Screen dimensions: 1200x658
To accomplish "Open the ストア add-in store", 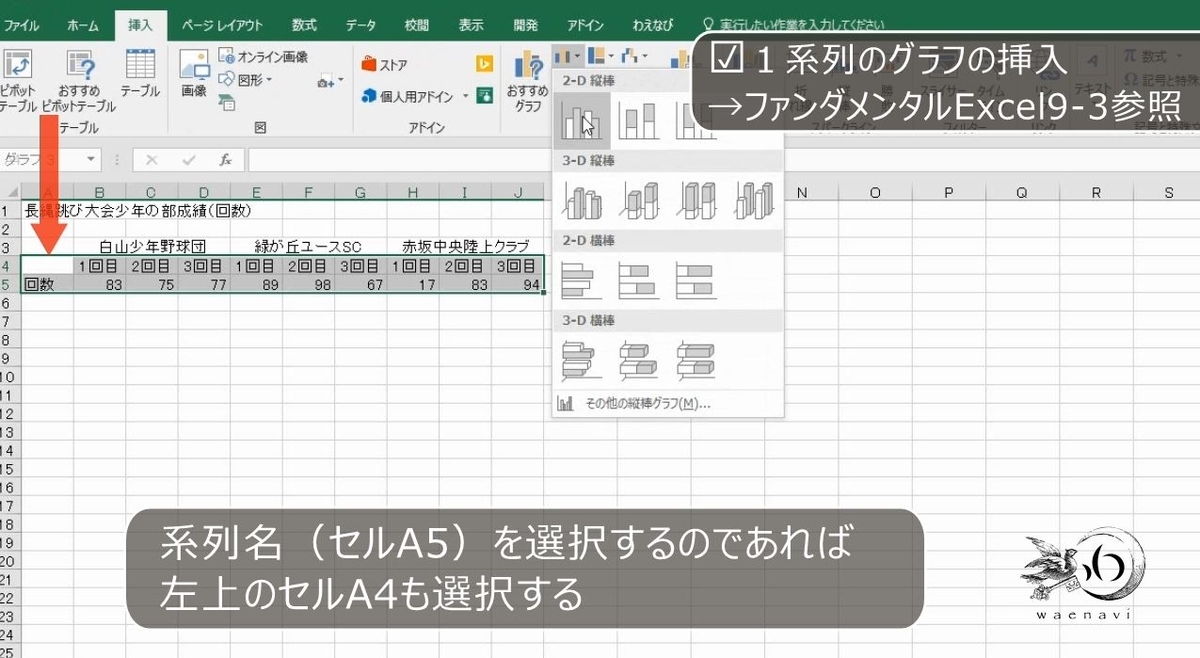I will [385, 65].
